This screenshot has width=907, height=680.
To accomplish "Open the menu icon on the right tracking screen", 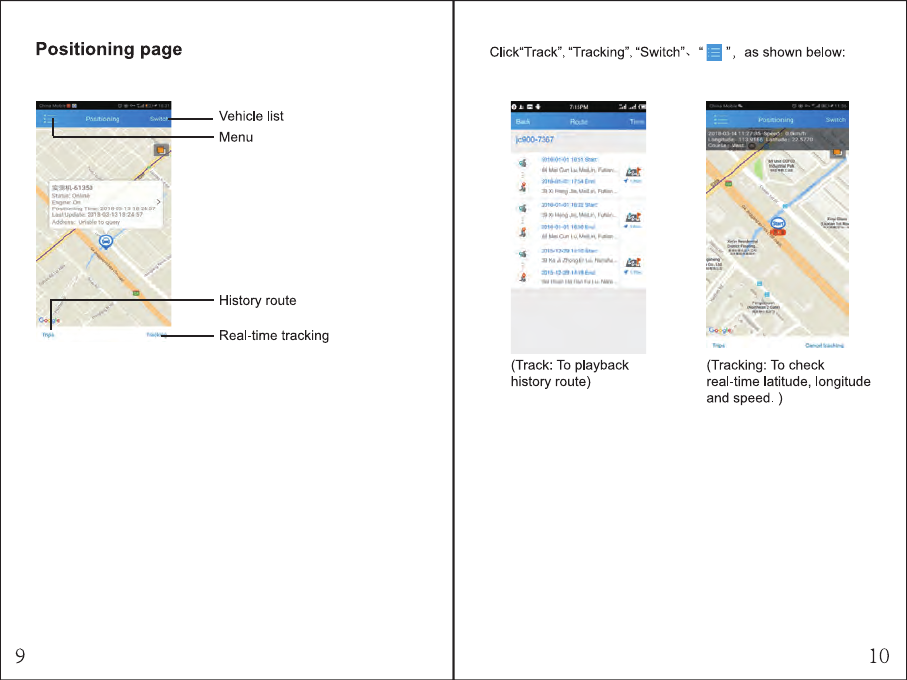I will 721,120.
